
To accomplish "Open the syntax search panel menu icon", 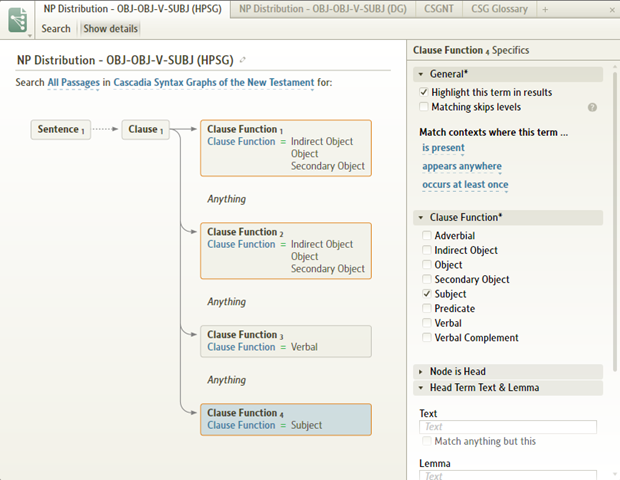I will [17, 19].
